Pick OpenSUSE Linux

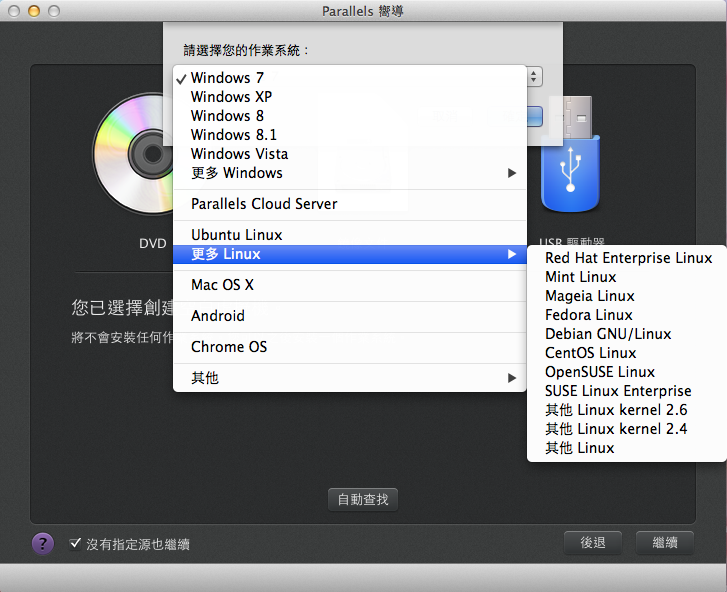(x=627, y=372)
